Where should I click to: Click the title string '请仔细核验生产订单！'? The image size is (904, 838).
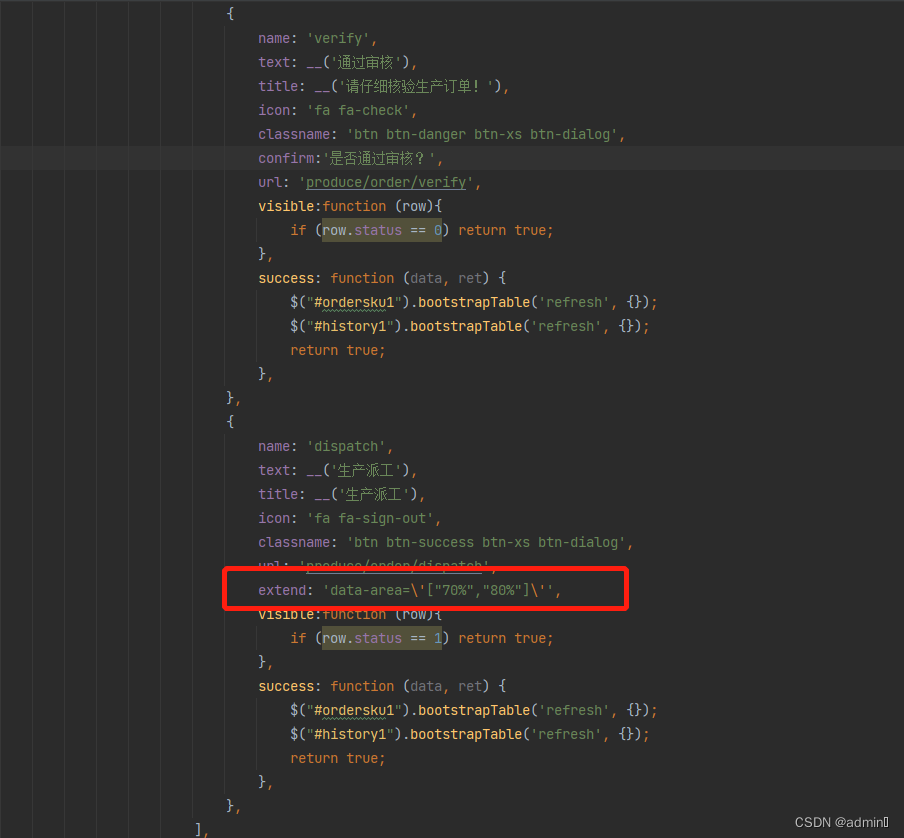click(416, 86)
